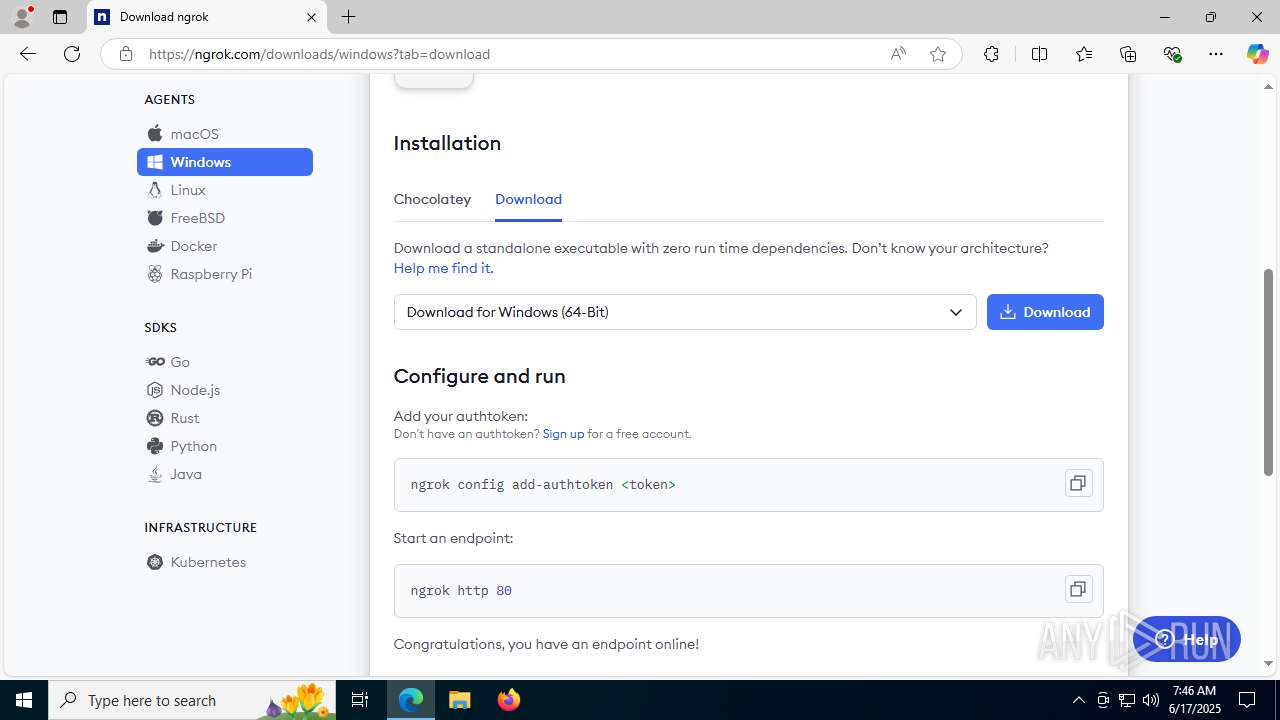This screenshot has height=720, width=1280.
Task: View site information padlock
Action: pos(125,54)
